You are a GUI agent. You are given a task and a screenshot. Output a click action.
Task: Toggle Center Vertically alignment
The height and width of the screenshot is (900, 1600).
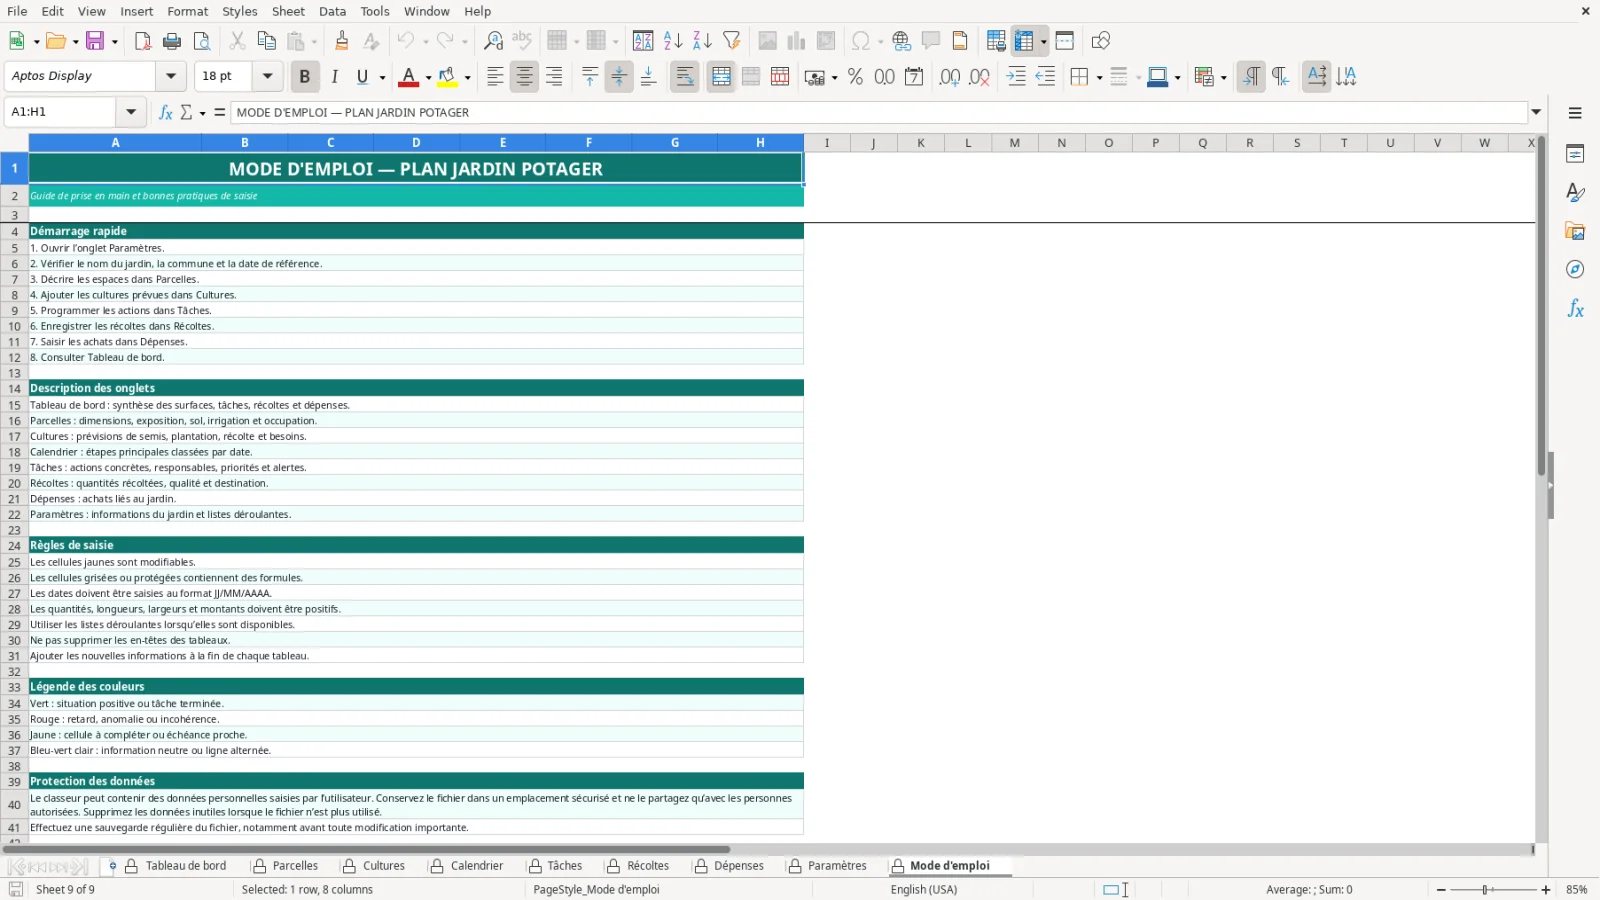[619, 77]
